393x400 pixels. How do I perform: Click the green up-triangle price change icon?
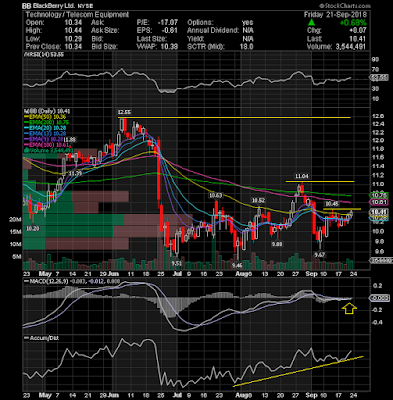coord(311,23)
